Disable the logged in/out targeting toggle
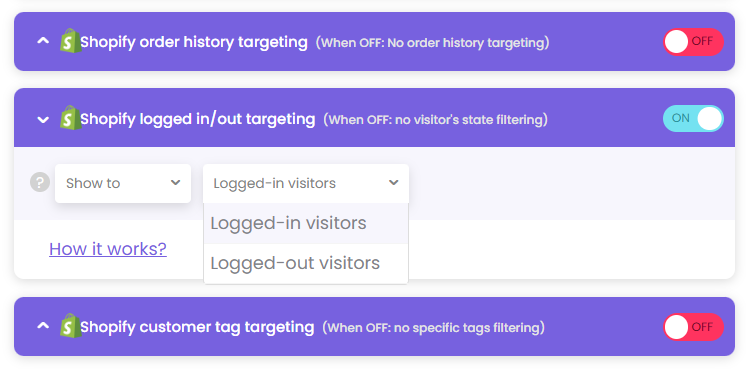Viewport: 746px width, 369px height. [x=693, y=118]
